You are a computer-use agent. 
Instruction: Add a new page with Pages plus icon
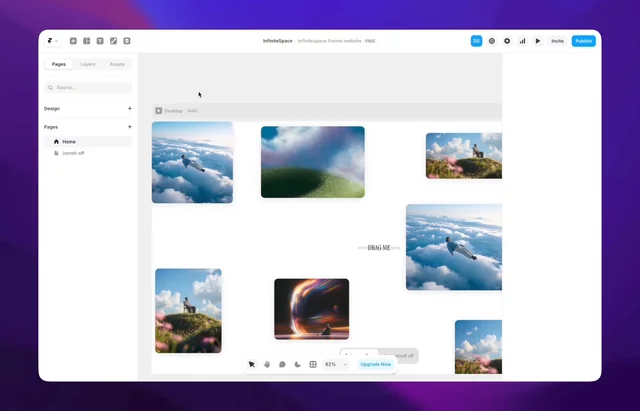130,127
